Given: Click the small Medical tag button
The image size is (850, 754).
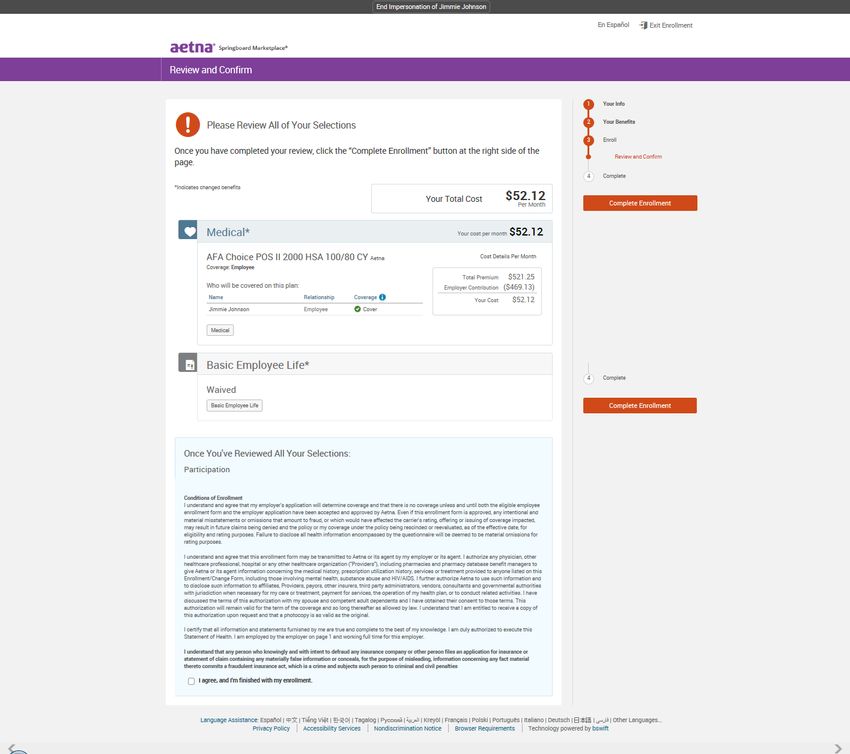Looking at the screenshot, I should 220,330.
